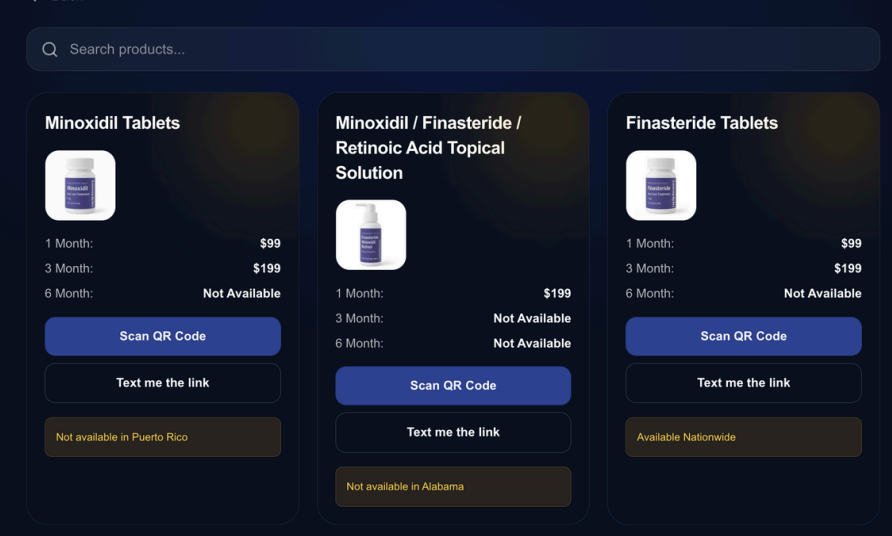This screenshot has width=892, height=536.
Task: Scan QR Code for the topical solution
Action: point(453,385)
